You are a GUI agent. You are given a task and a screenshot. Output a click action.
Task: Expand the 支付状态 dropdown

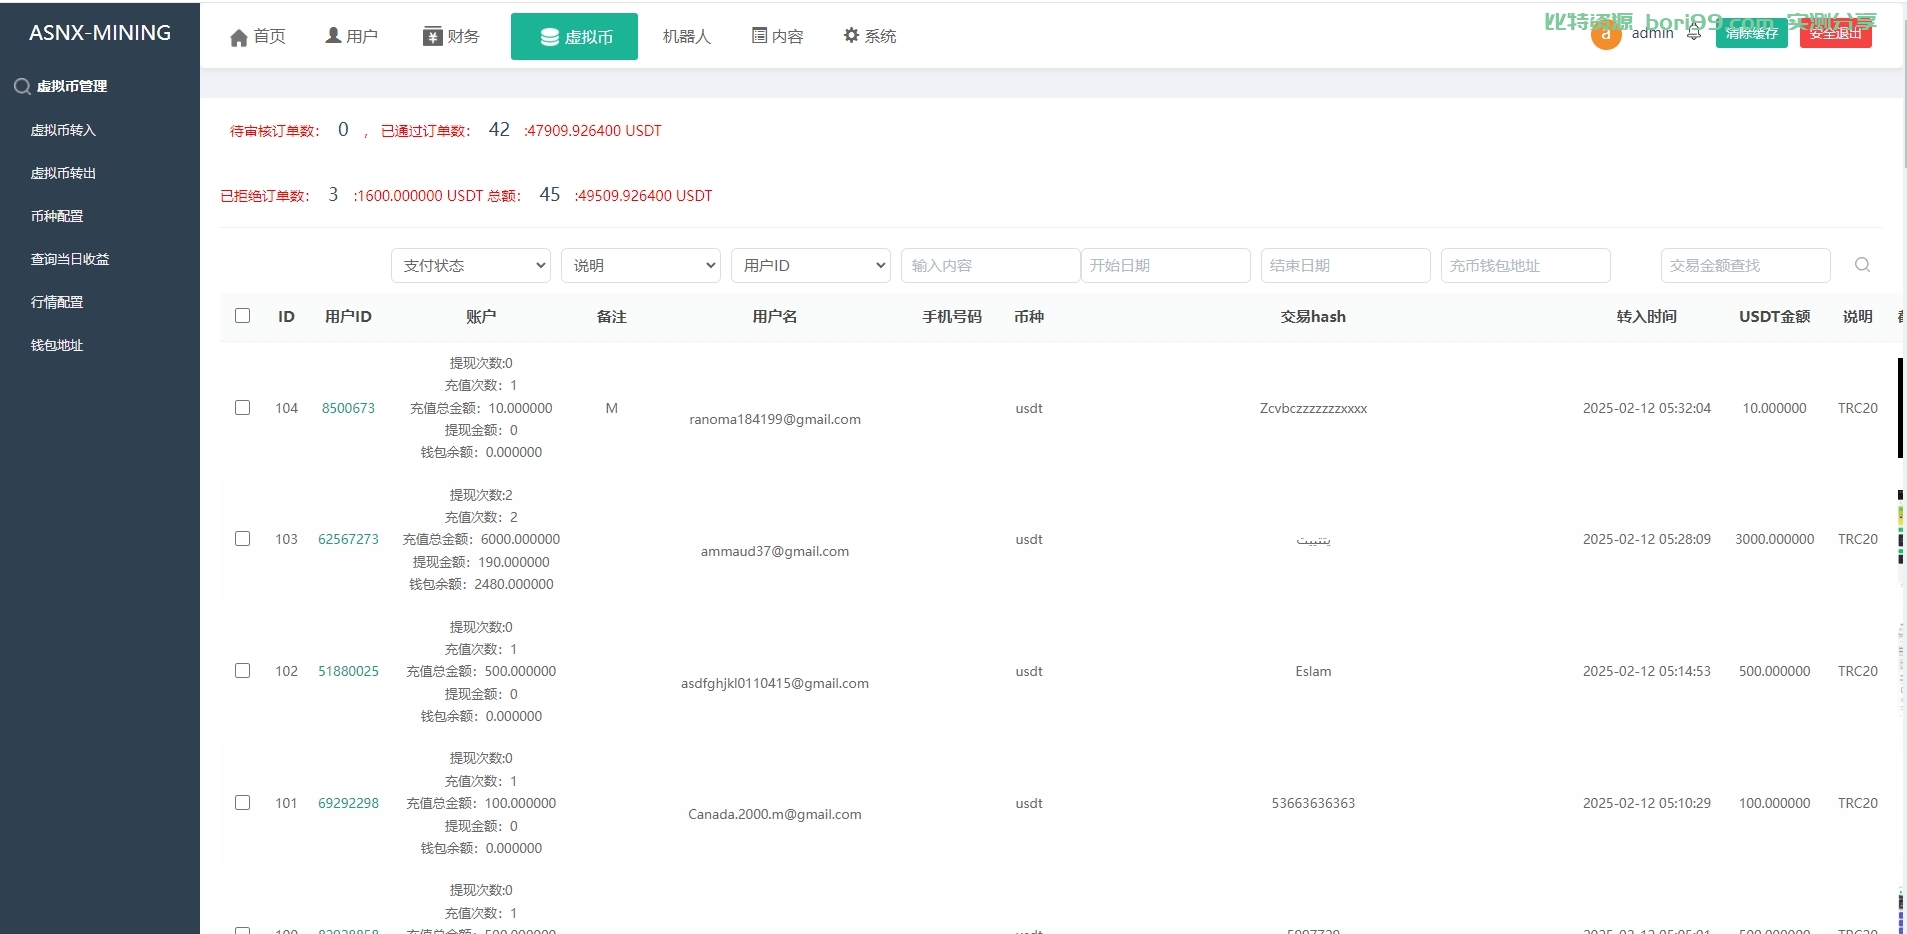pyautogui.click(x=471, y=265)
